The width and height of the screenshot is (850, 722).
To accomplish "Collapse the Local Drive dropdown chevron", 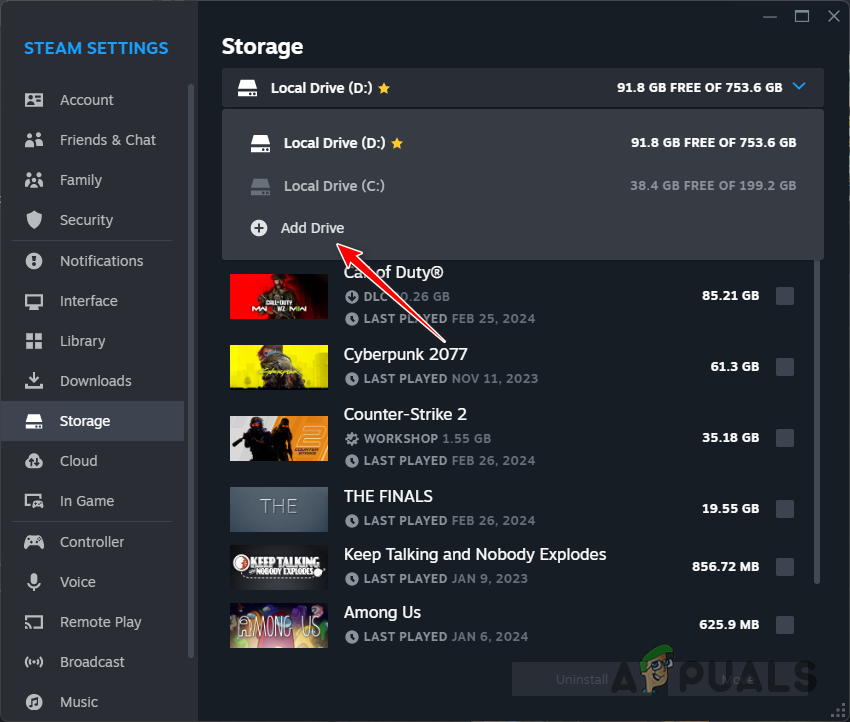I will pos(798,87).
